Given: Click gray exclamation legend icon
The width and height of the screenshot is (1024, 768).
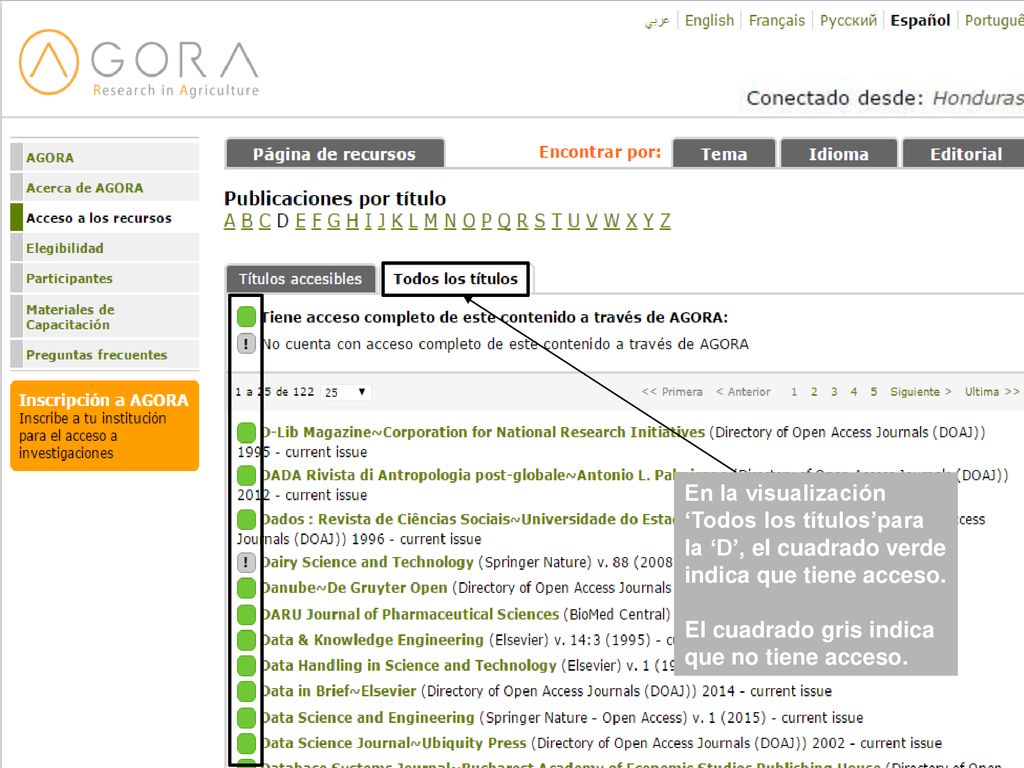Looking at the screenshot, I should (x=246, y=344).
